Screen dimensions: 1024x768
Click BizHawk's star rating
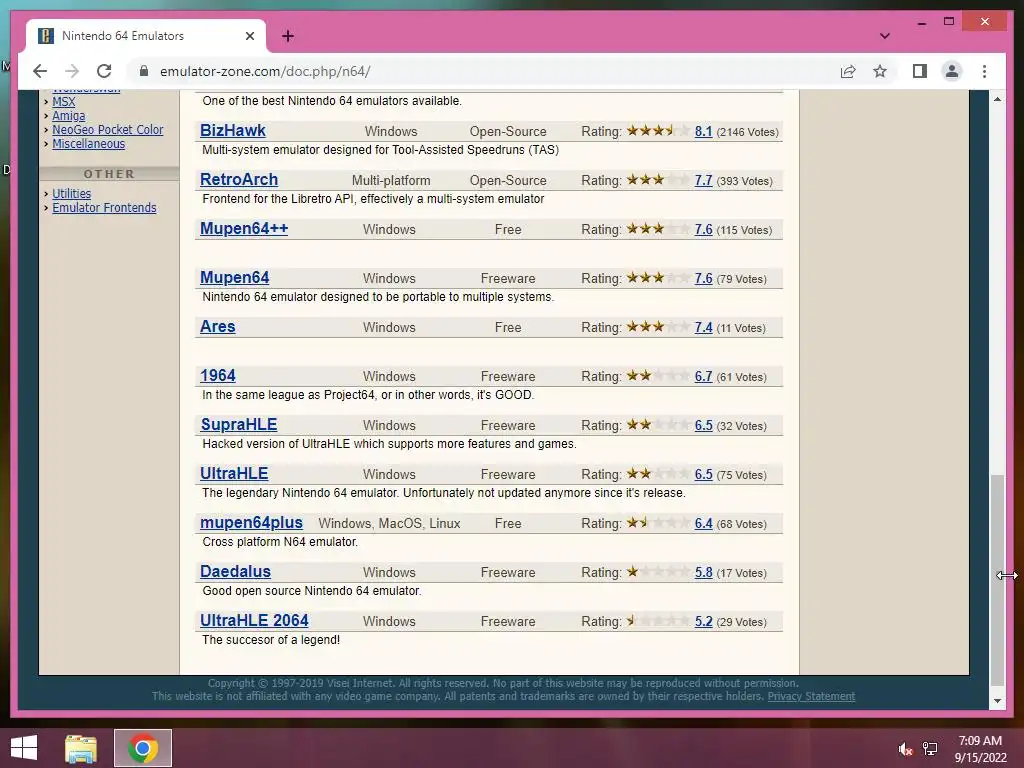(658, 131)
